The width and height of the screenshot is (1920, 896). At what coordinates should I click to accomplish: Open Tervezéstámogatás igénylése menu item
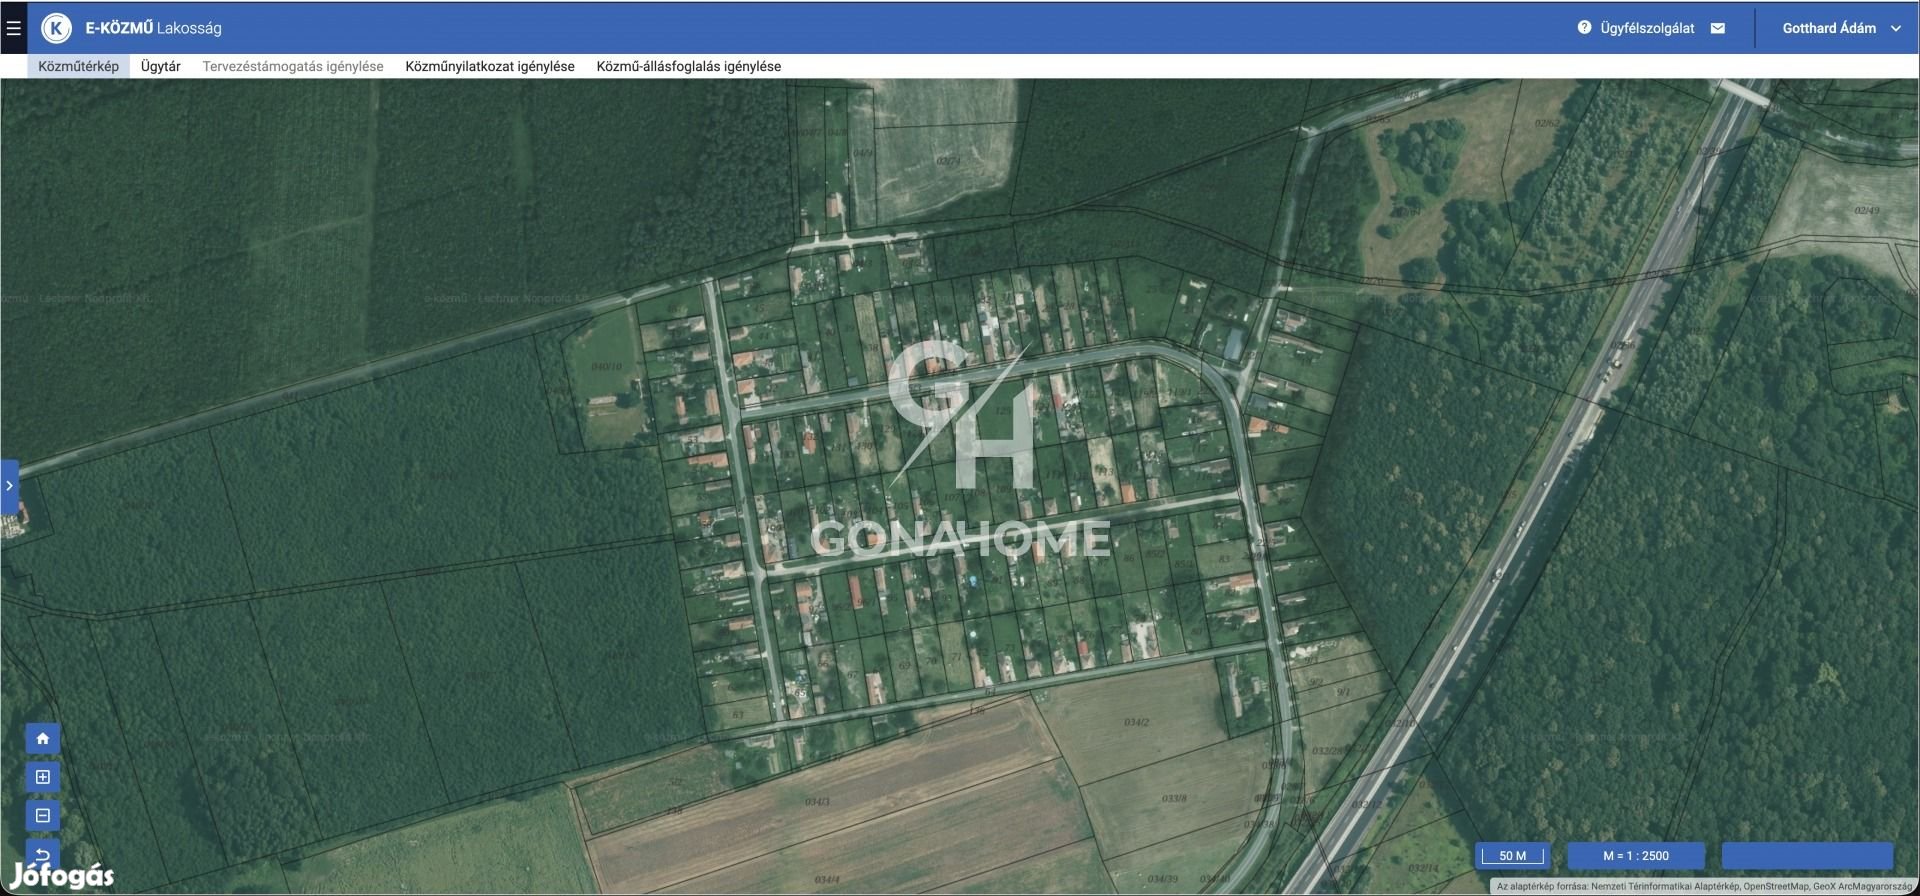(293, 66)
